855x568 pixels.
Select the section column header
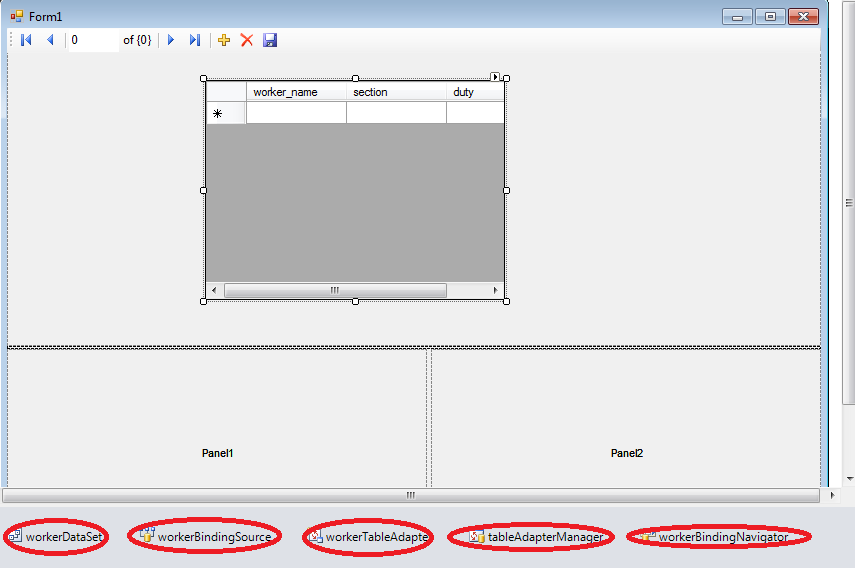pyautogui.click(x=396, y=92)
